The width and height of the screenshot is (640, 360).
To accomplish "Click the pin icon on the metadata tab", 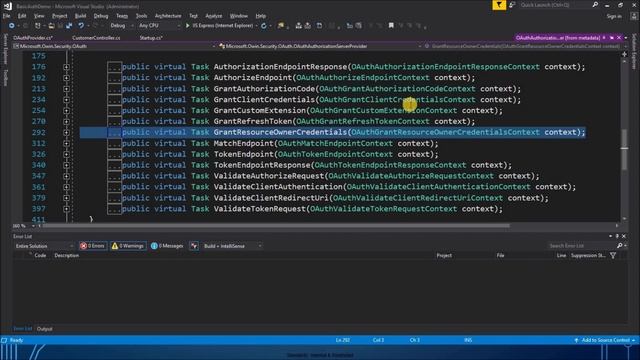I will [604, 38].
